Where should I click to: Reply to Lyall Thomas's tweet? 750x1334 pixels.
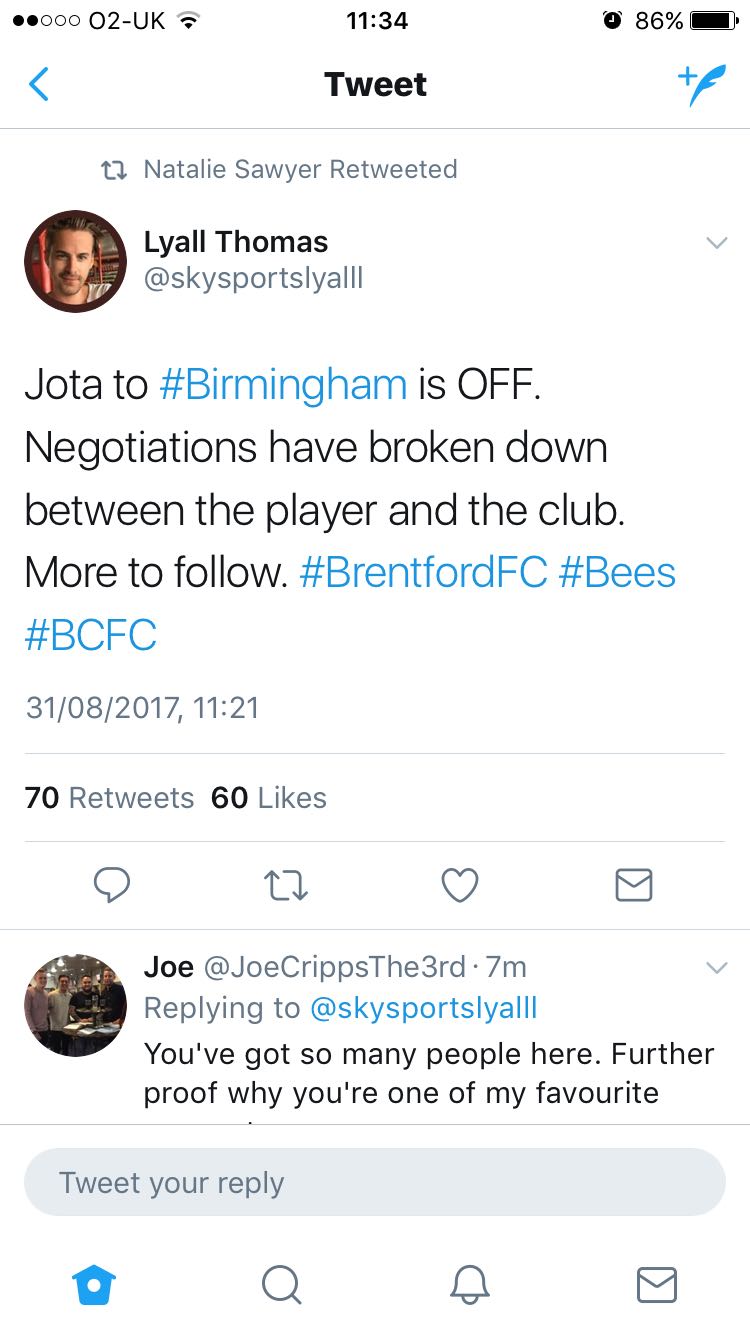112,884
